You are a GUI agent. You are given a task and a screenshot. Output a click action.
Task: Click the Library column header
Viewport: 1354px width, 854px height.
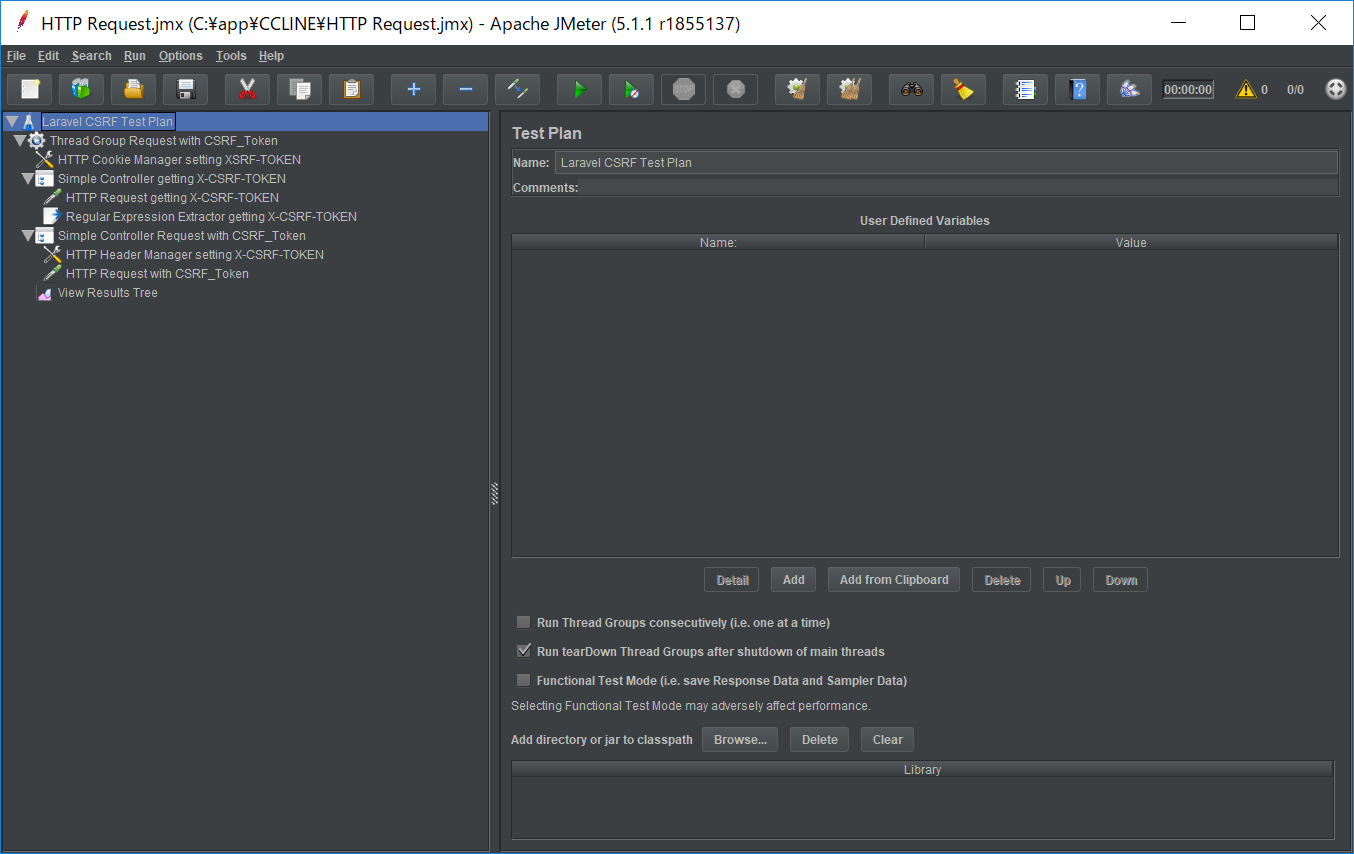[922, 769]
